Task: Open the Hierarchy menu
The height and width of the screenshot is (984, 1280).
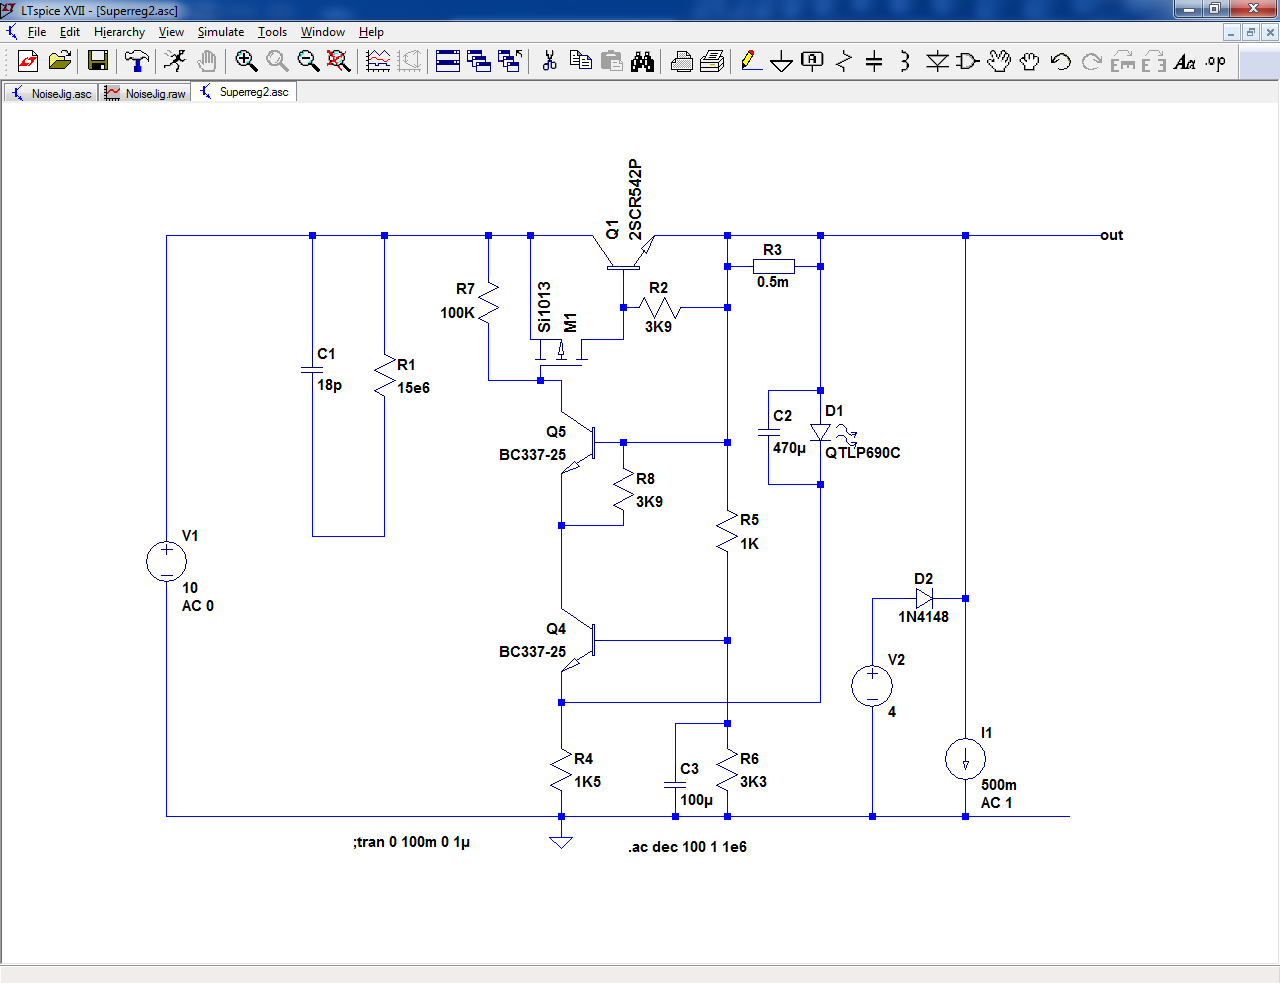Action: coord(119,32)
